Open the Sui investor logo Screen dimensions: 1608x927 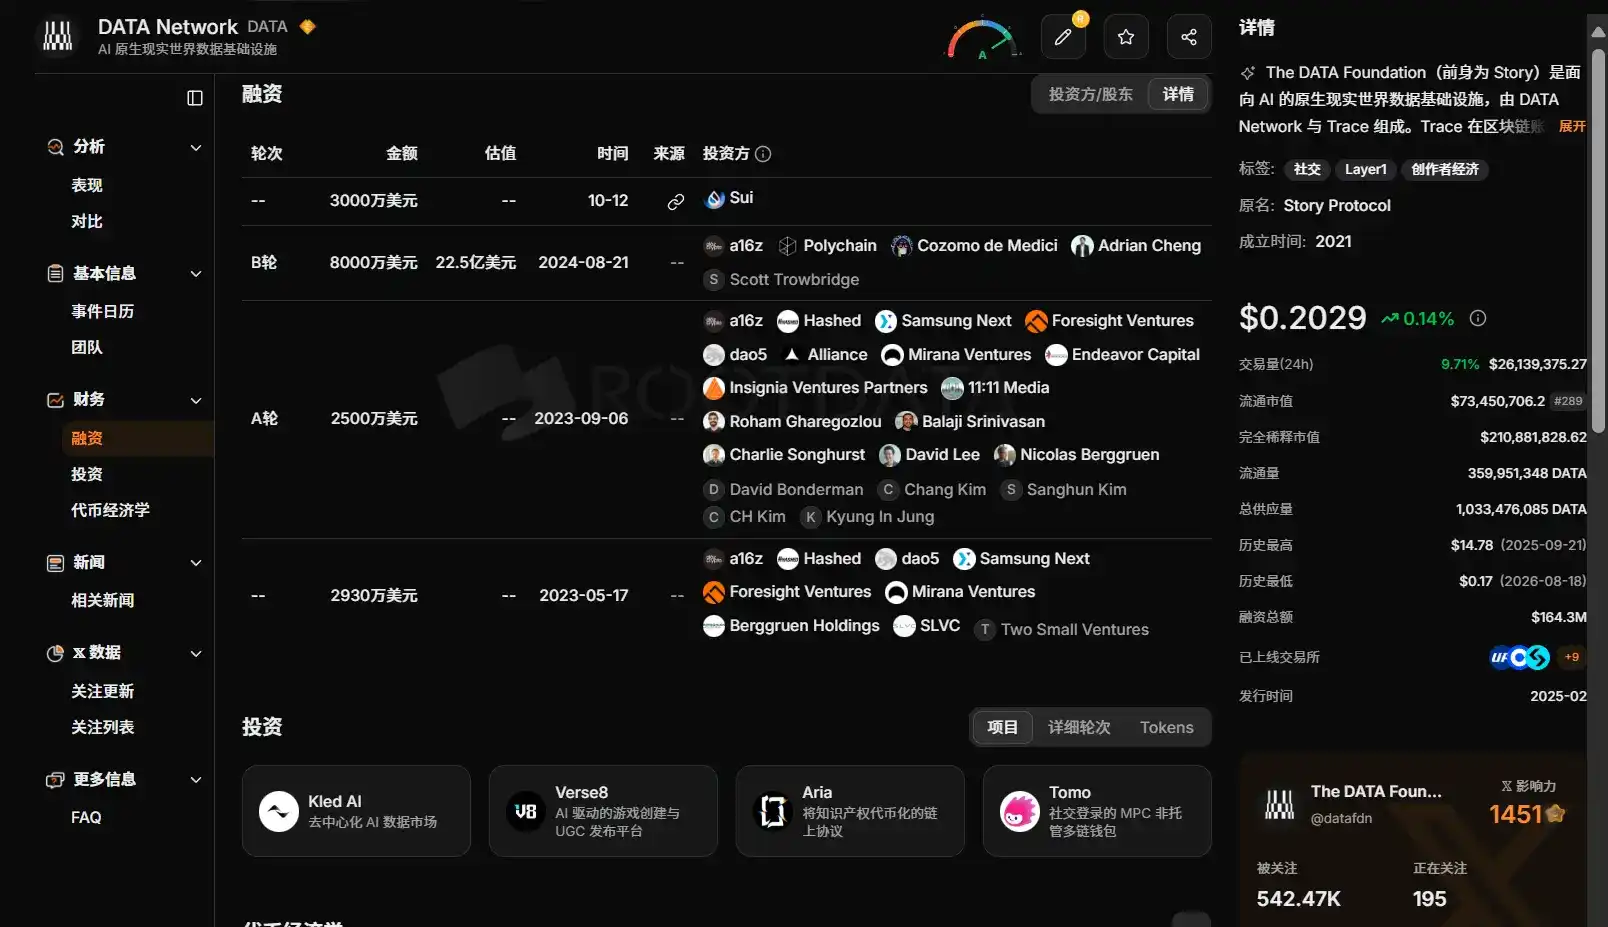(x=714, y=199)
